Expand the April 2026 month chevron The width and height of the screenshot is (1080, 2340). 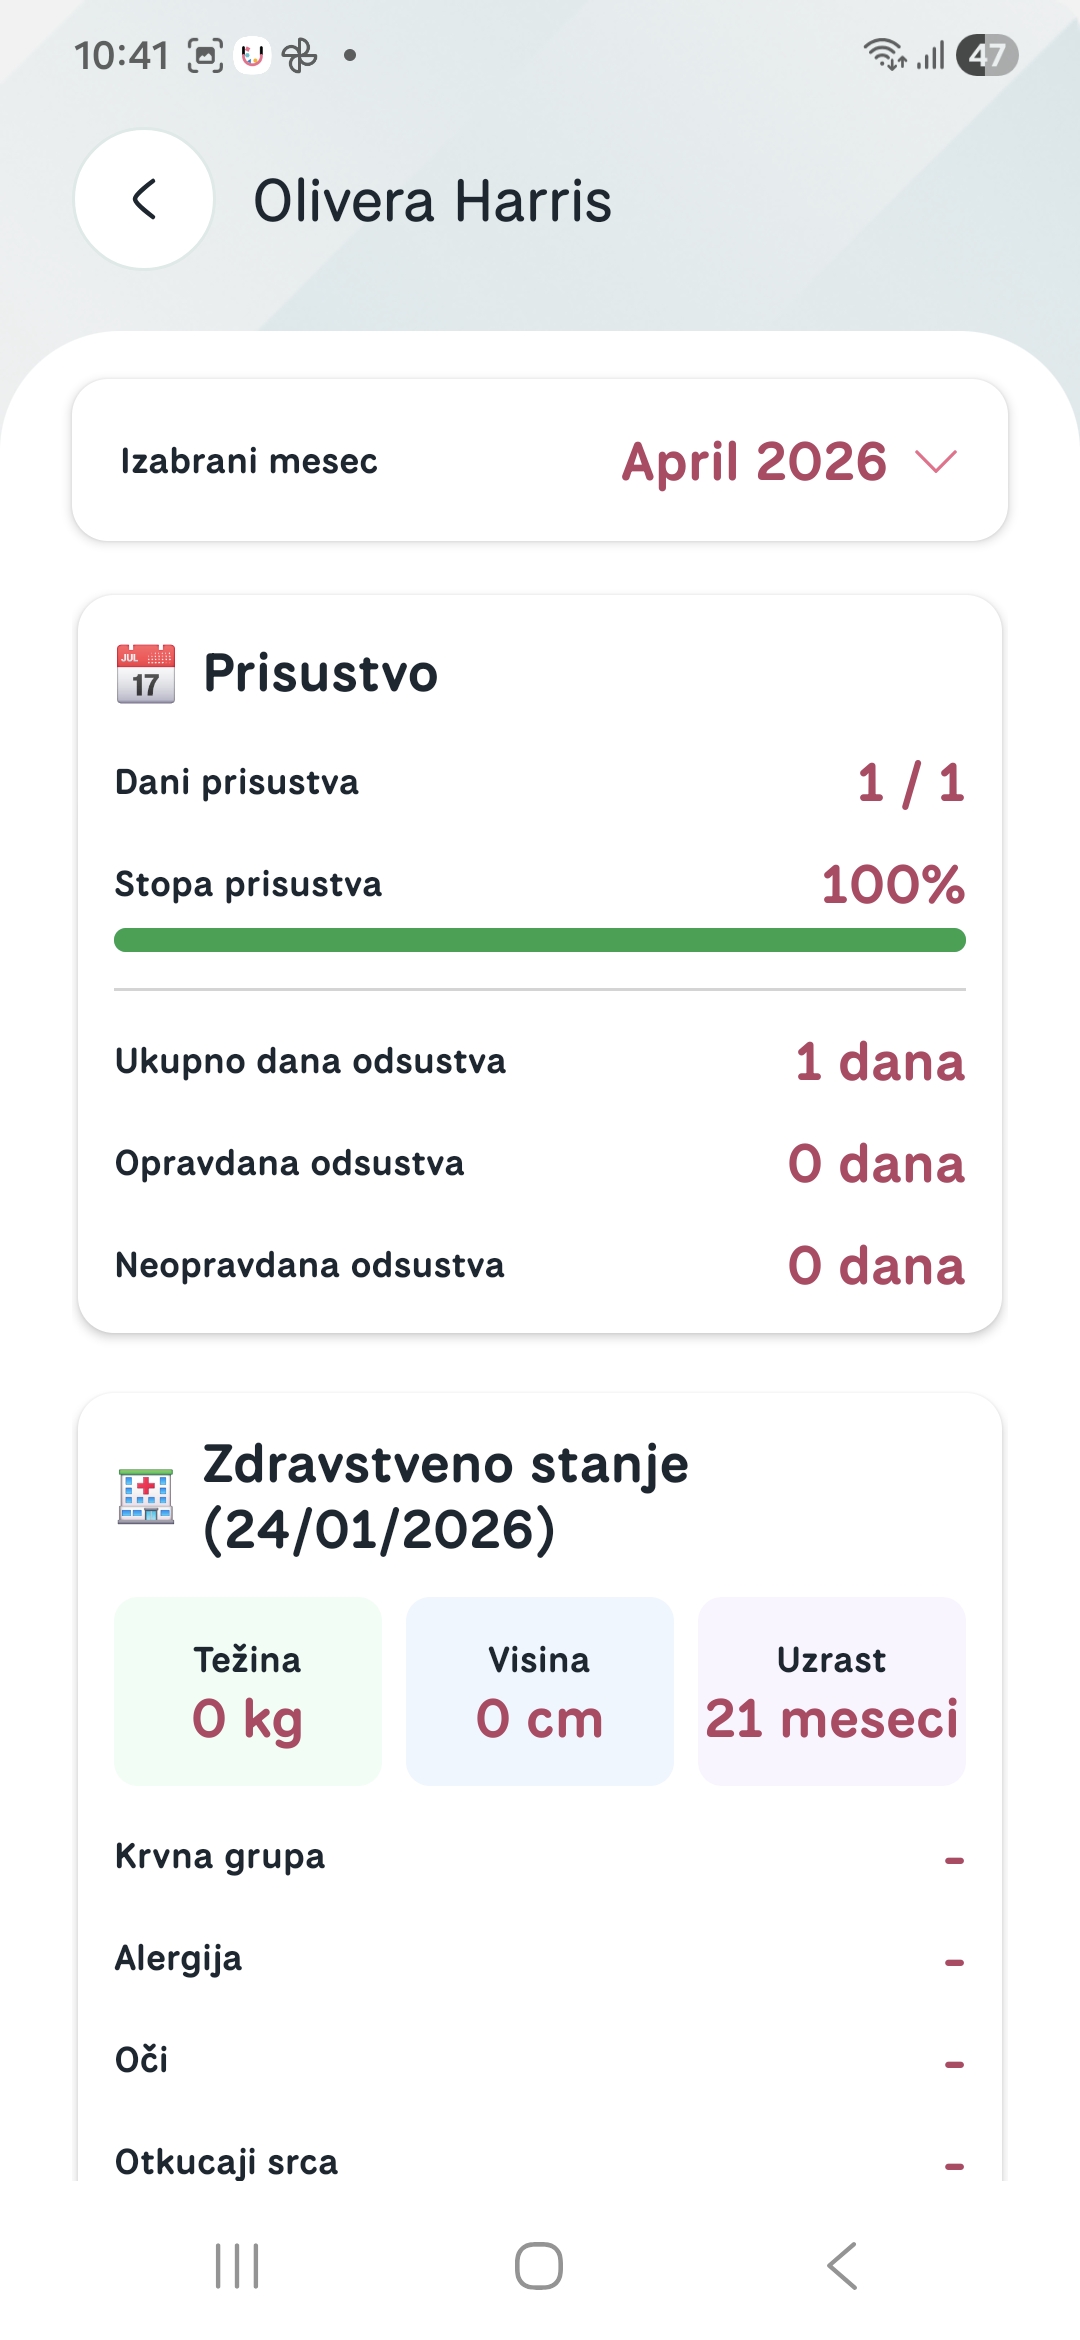936,461
